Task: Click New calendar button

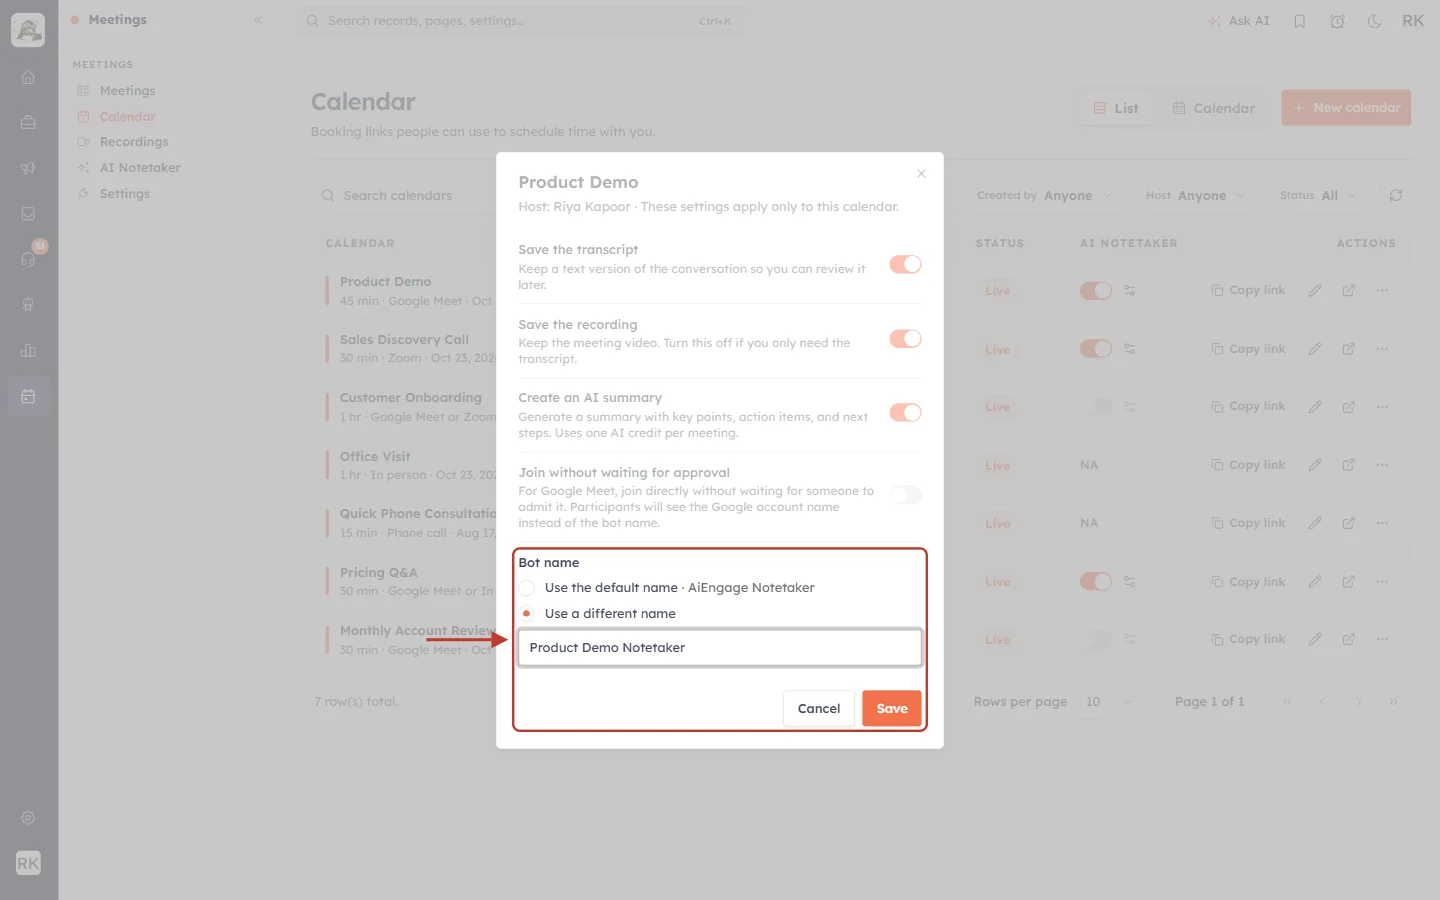Action: (x=1346, y=107)
